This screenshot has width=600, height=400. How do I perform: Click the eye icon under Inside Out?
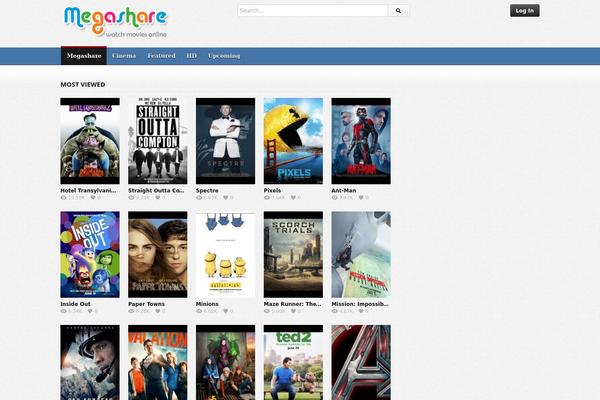point(64,311)
